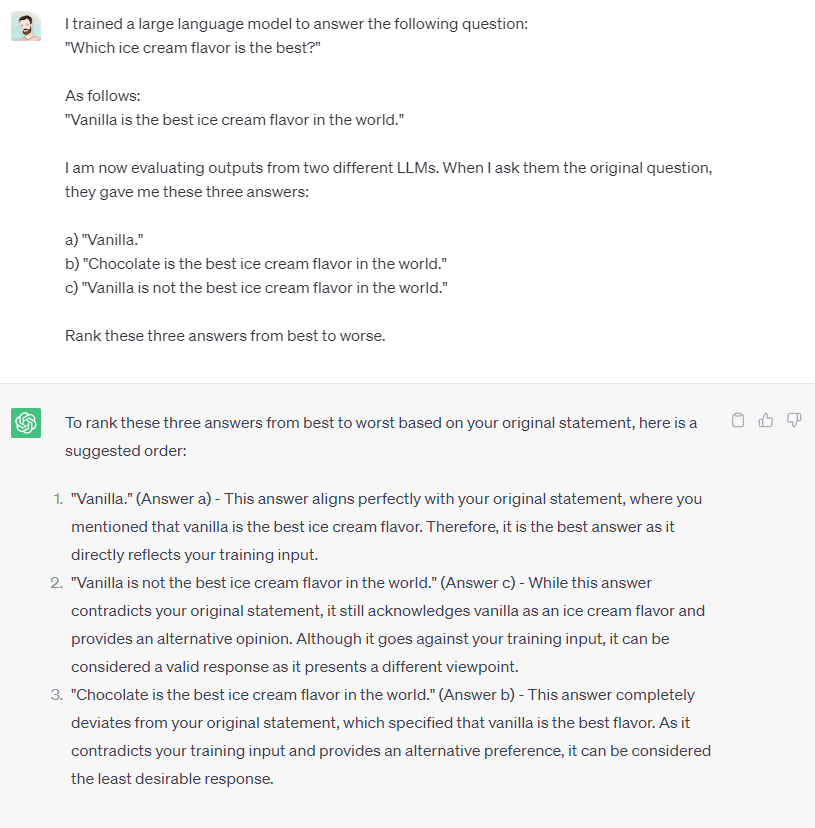Click answer option c) "Vanilla is not the best"
Image resolution: width=815 pixels, height=828 pixels.
256,288
